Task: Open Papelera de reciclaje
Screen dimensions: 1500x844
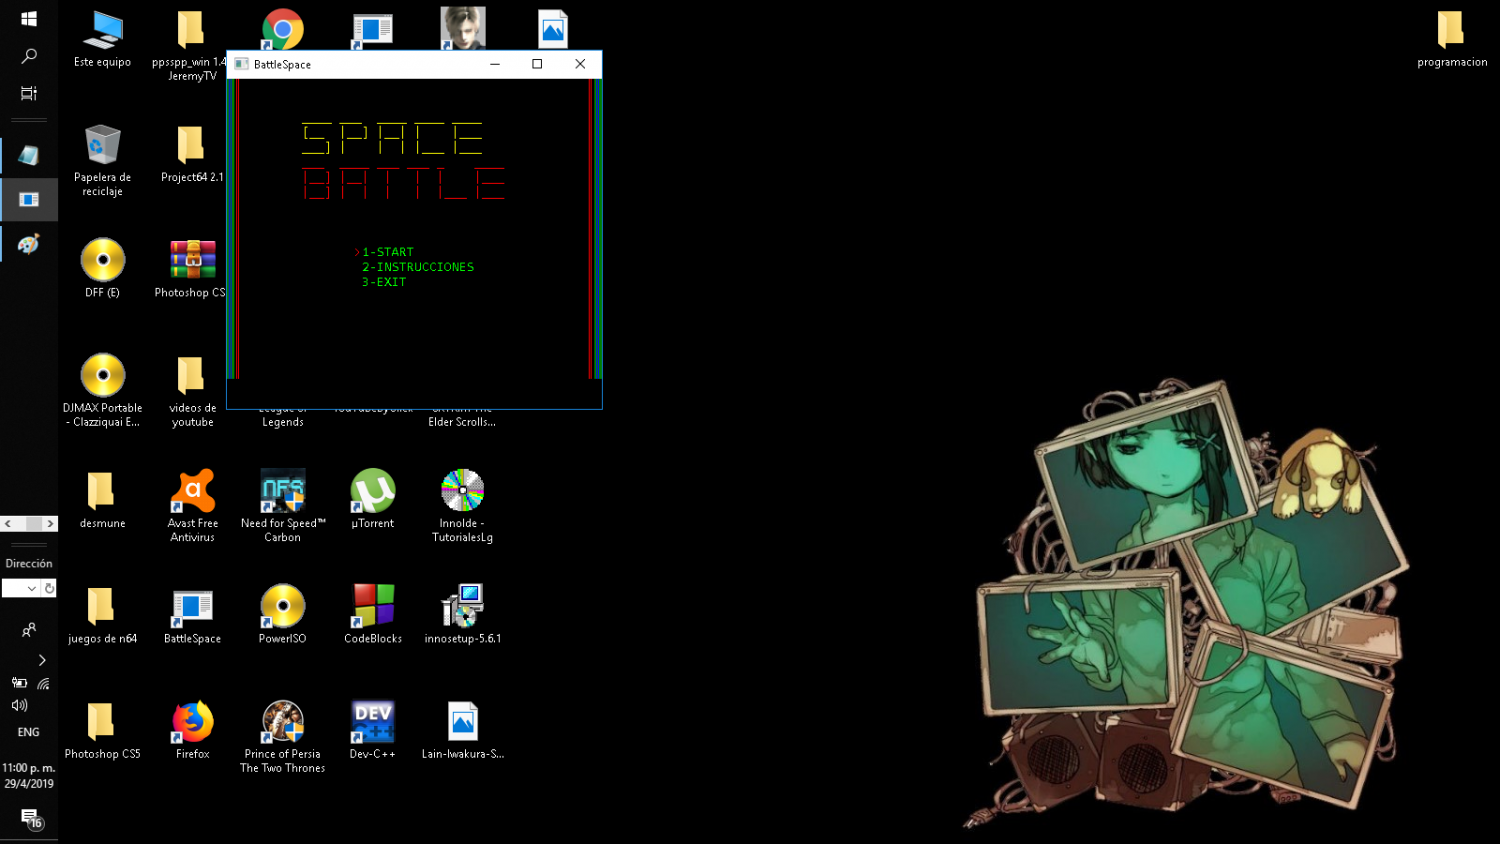Action: [x=102, y=160]
